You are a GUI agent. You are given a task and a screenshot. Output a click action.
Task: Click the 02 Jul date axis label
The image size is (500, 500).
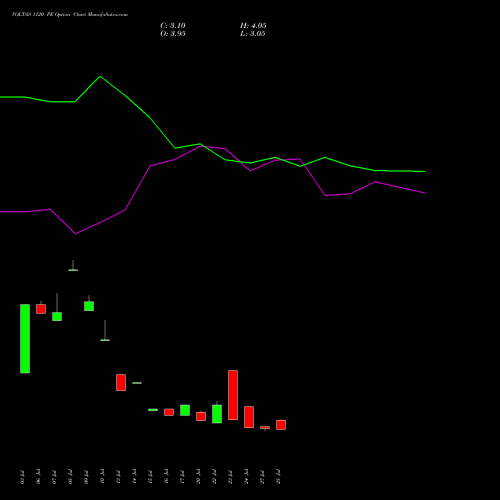point(22,477)
